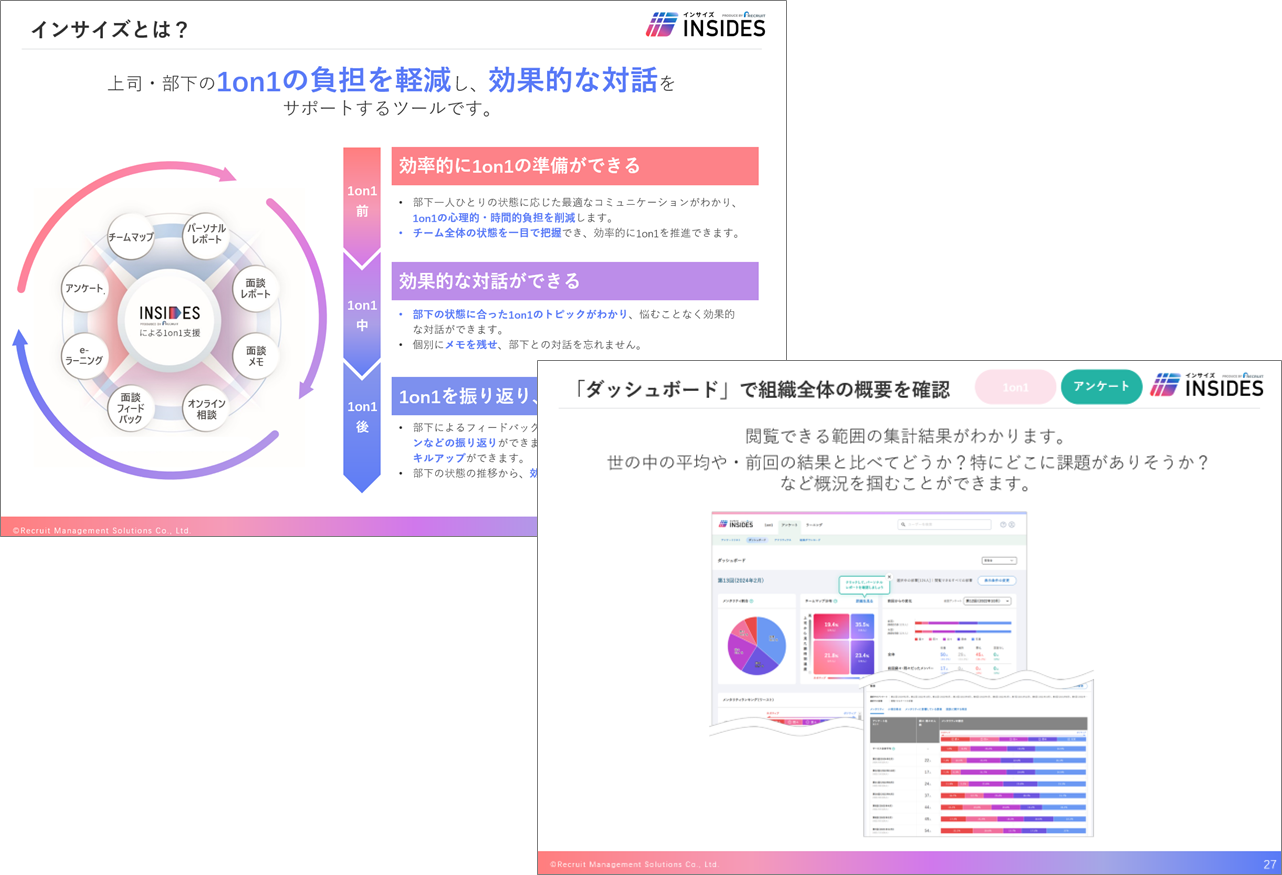The width and height of the screenshot is (1282, 875).
Task: Click the 詳細を見る link above quadrant chart
Action: click(x=864, y=601)
